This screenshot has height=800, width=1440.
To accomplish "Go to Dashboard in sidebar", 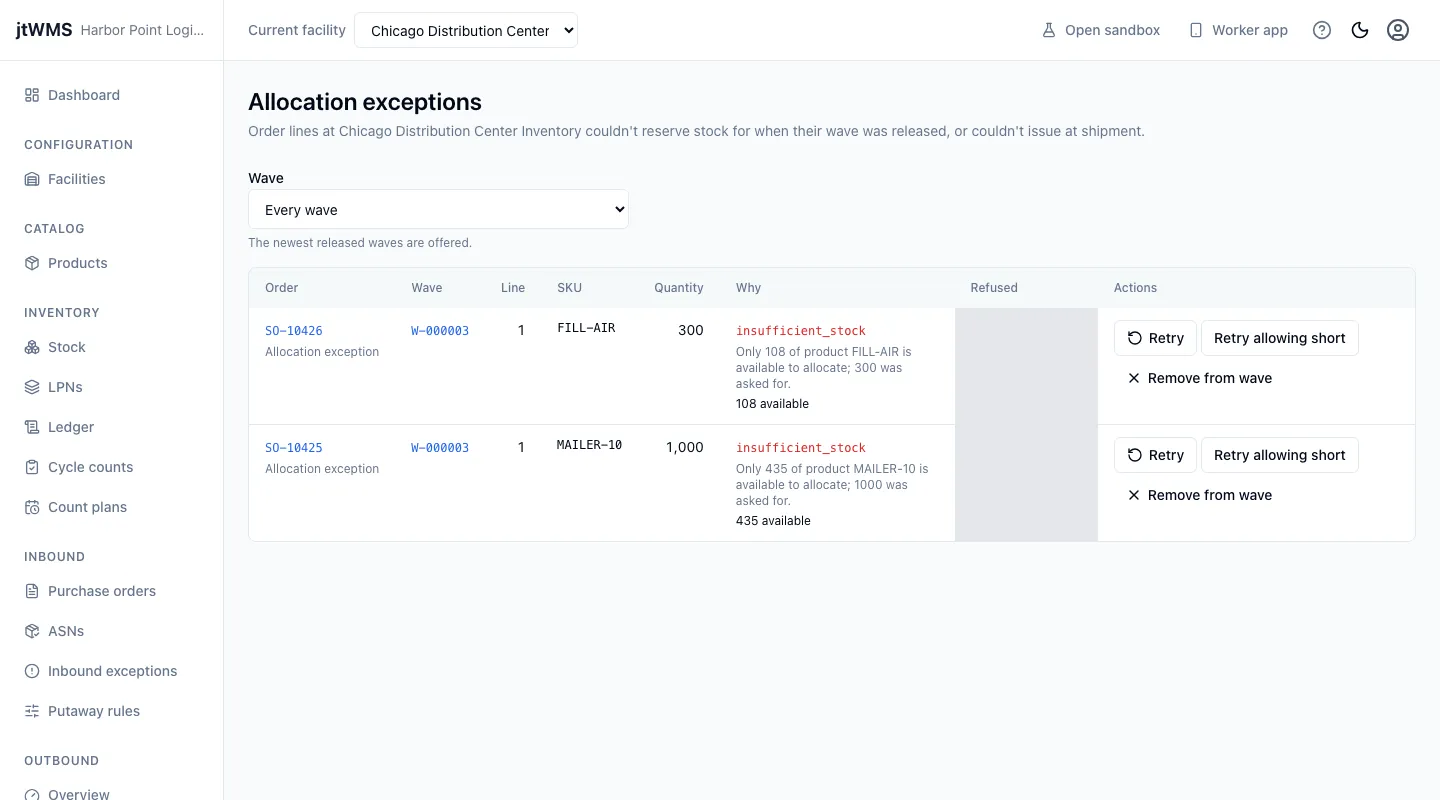I will click(111, 95).
